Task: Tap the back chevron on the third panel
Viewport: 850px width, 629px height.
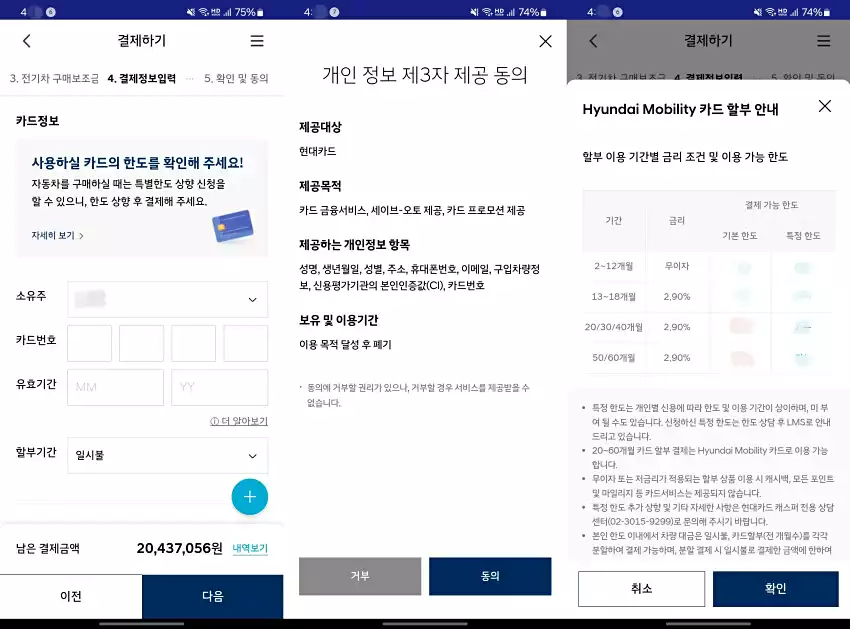Action: tap(594, 41)
